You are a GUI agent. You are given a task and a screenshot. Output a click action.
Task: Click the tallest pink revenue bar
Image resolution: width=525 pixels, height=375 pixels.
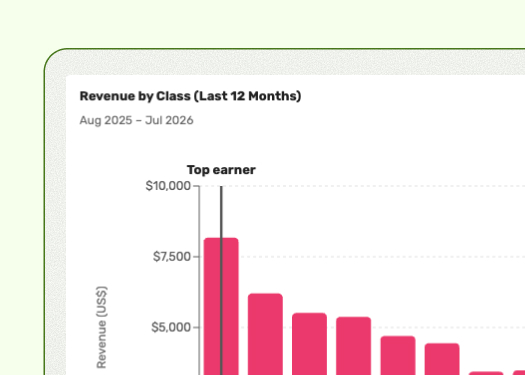[x=221, y=306]
